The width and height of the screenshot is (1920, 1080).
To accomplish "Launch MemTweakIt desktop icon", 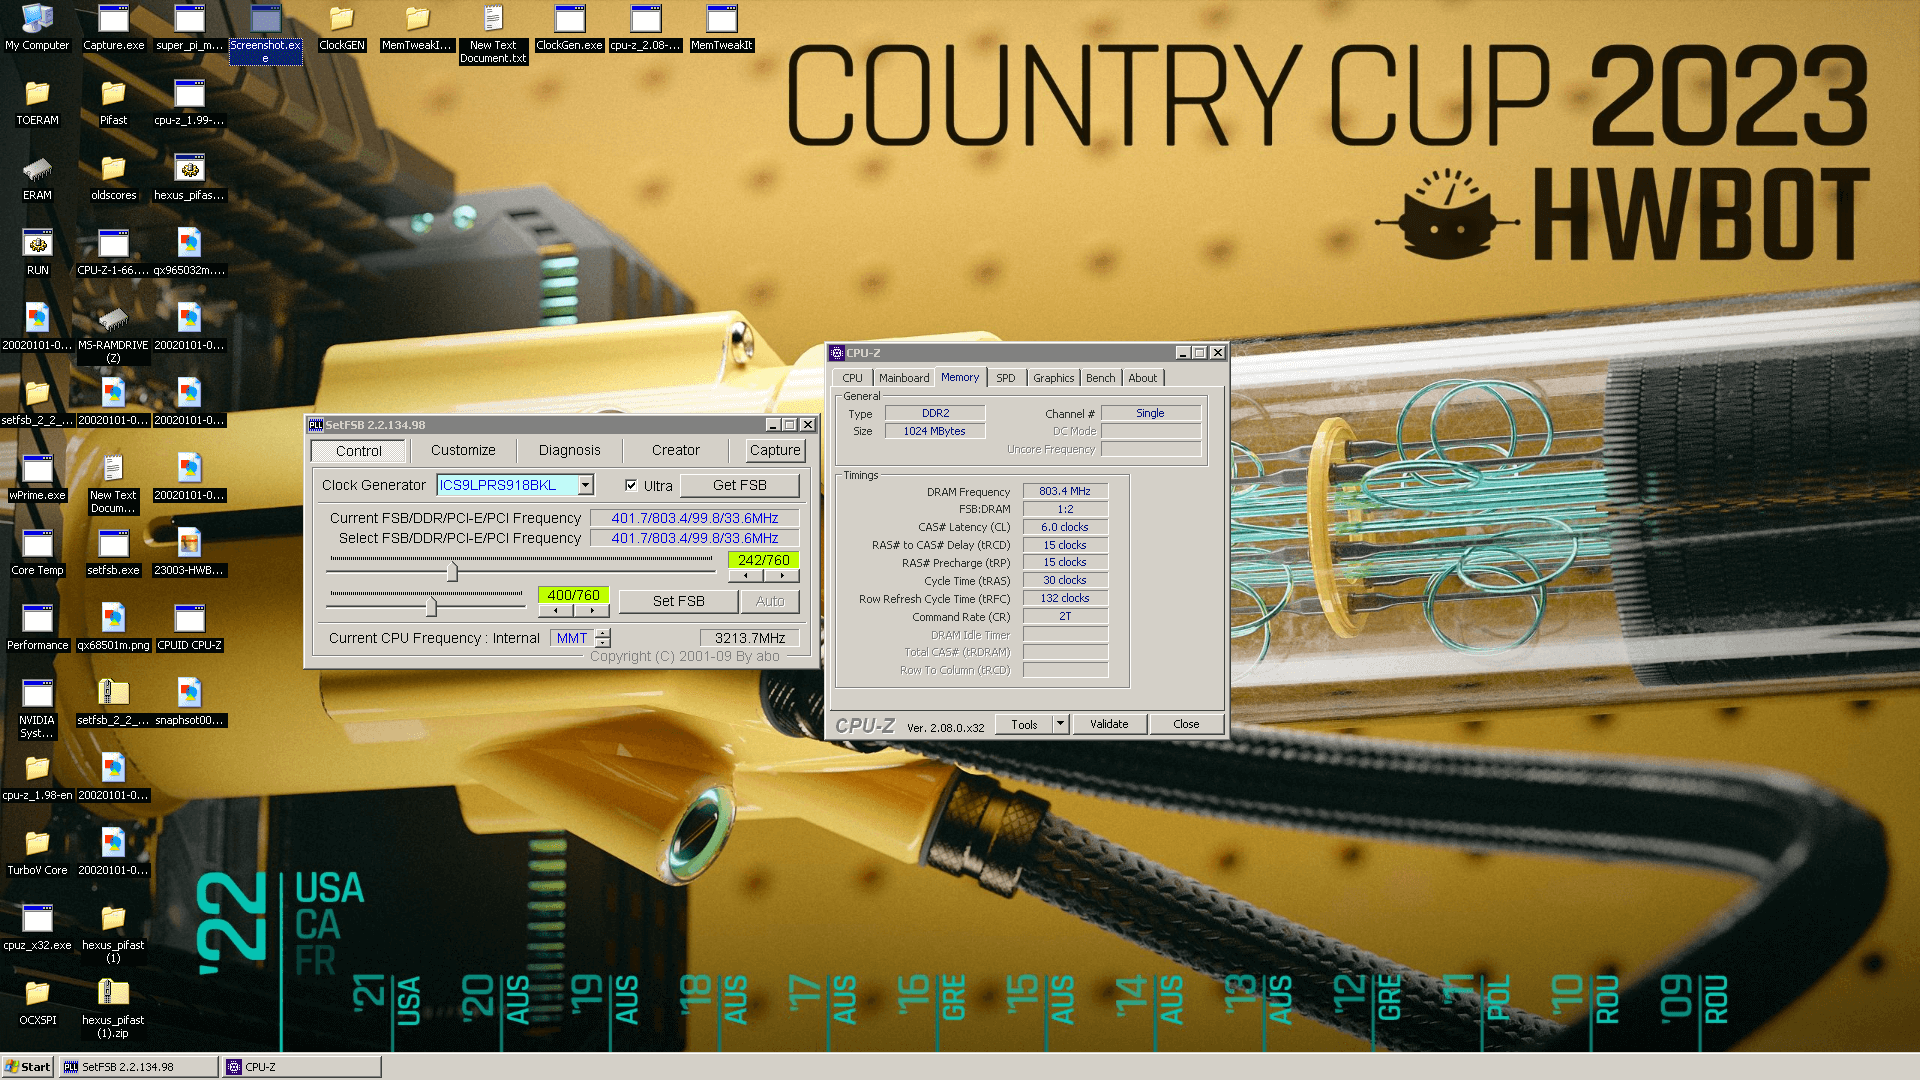I will 721,27.
